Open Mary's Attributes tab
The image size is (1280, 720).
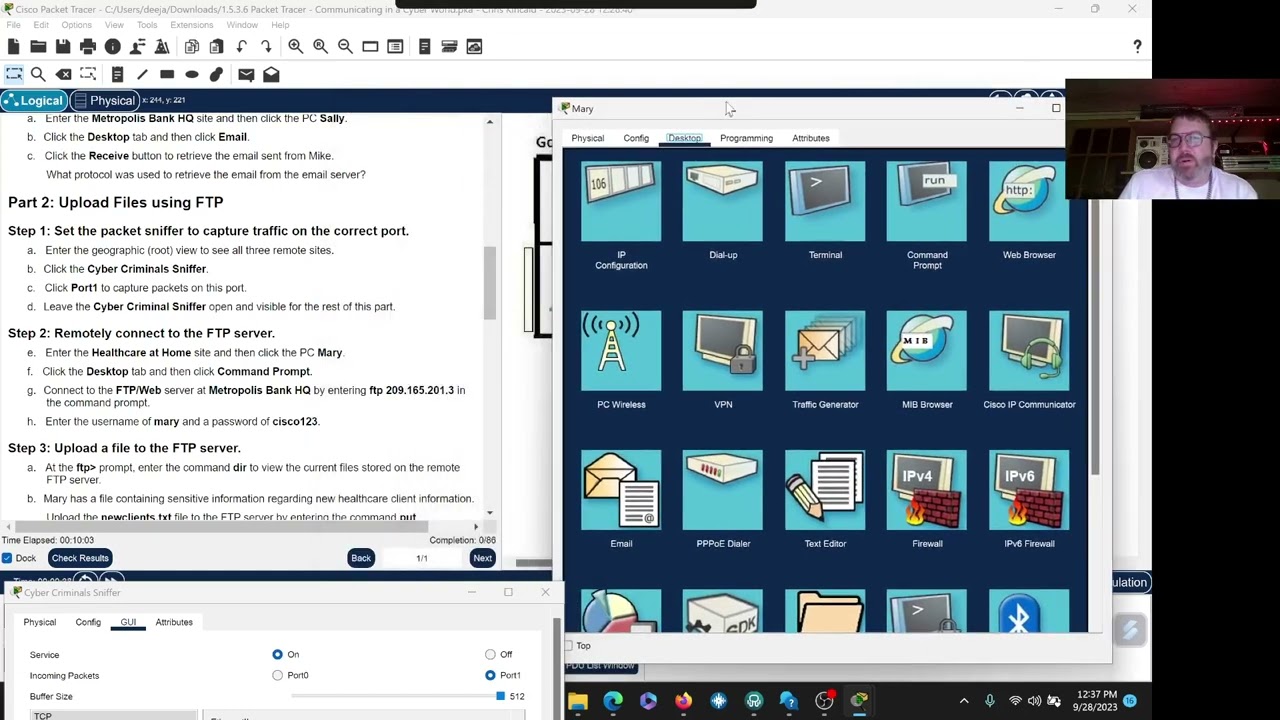811,138
